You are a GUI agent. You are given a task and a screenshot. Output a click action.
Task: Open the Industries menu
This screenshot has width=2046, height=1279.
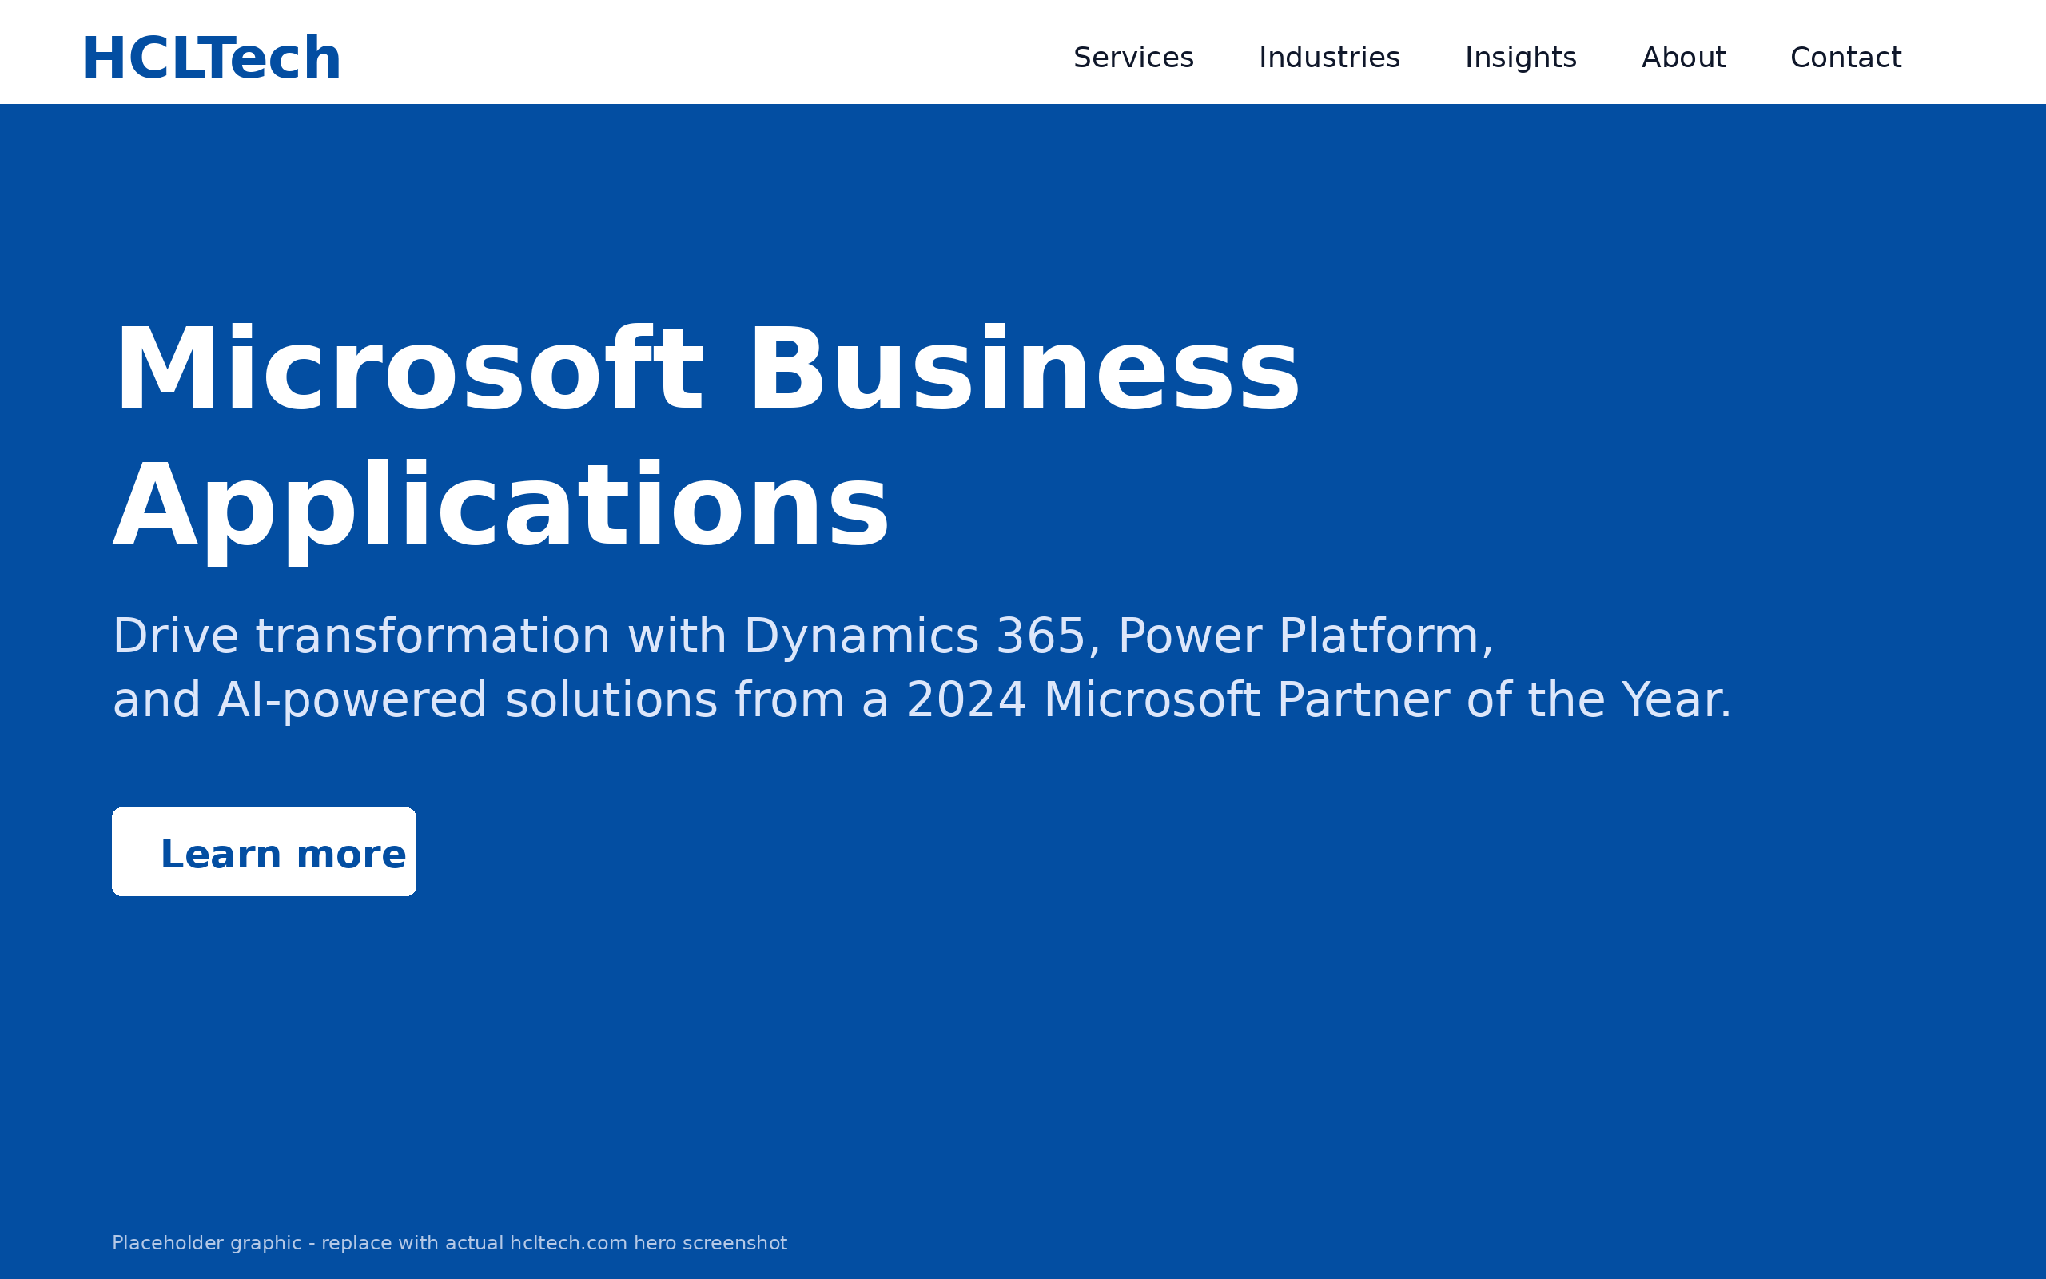click(1329, 58)
